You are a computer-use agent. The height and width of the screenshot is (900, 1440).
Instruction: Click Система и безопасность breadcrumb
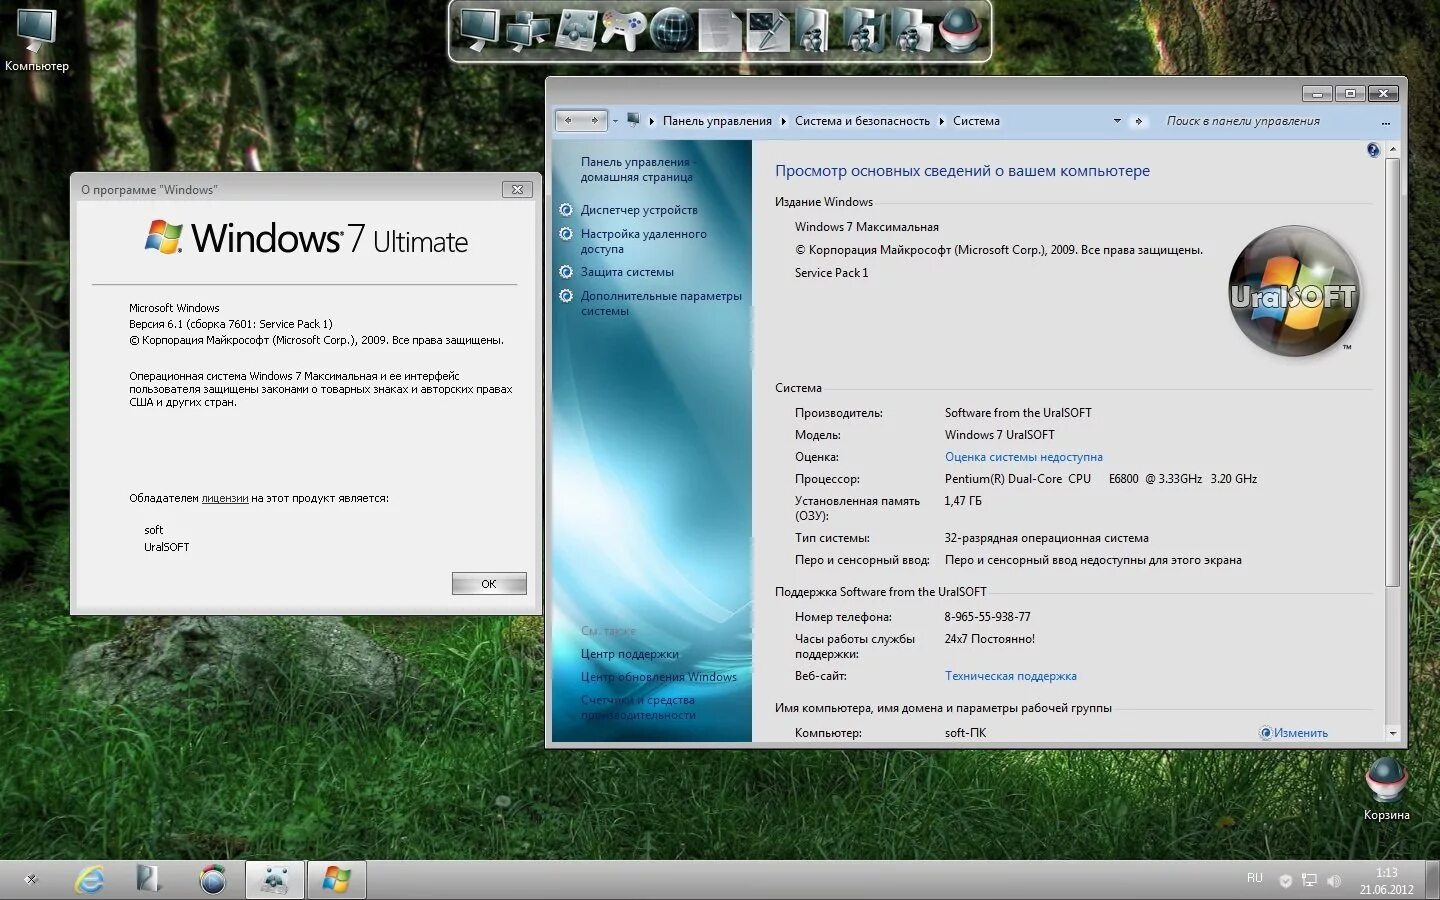pyautogui.click(x=862, y=121)
